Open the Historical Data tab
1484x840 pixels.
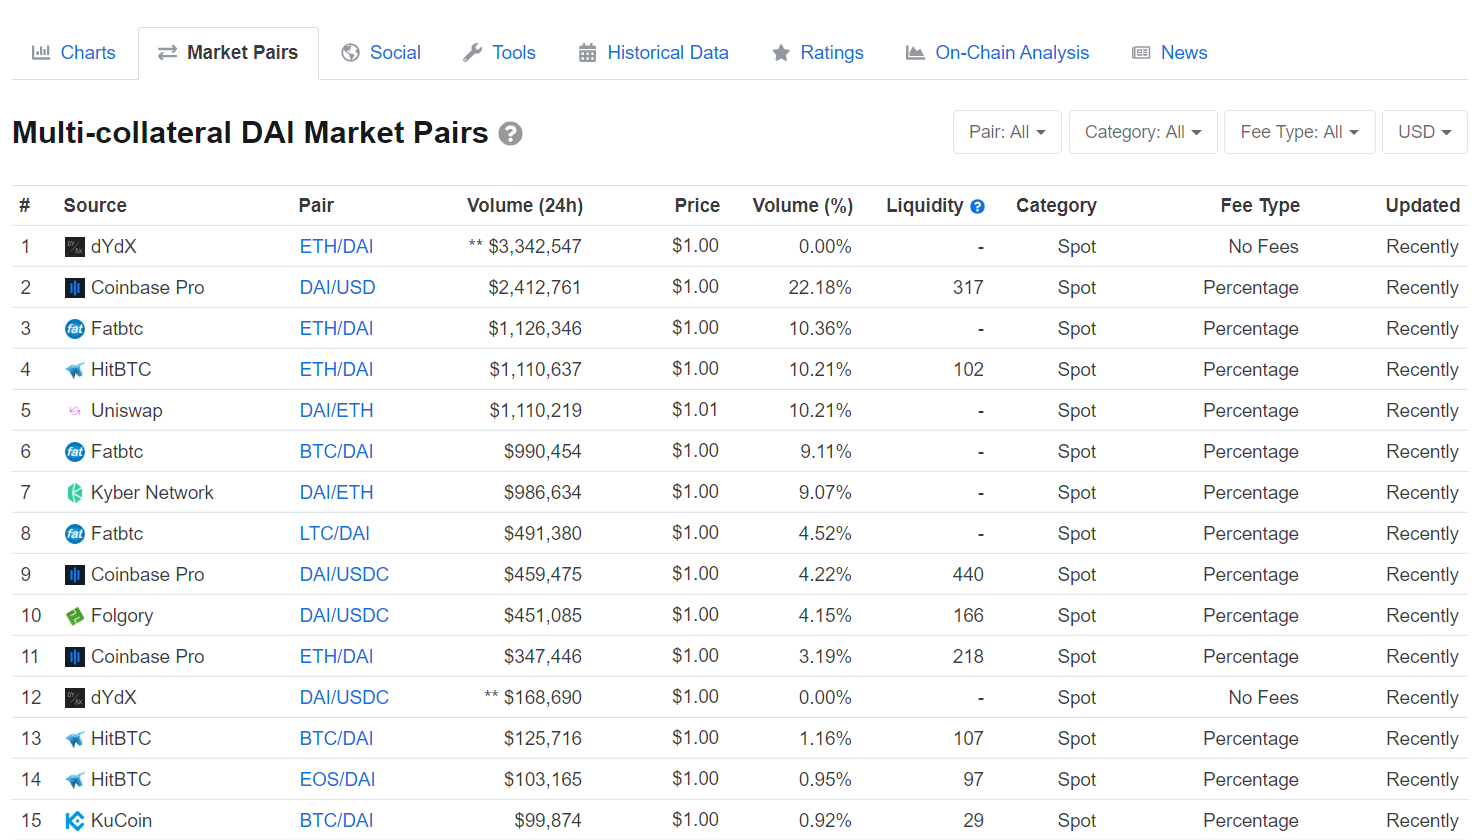[x=654, y=53]
